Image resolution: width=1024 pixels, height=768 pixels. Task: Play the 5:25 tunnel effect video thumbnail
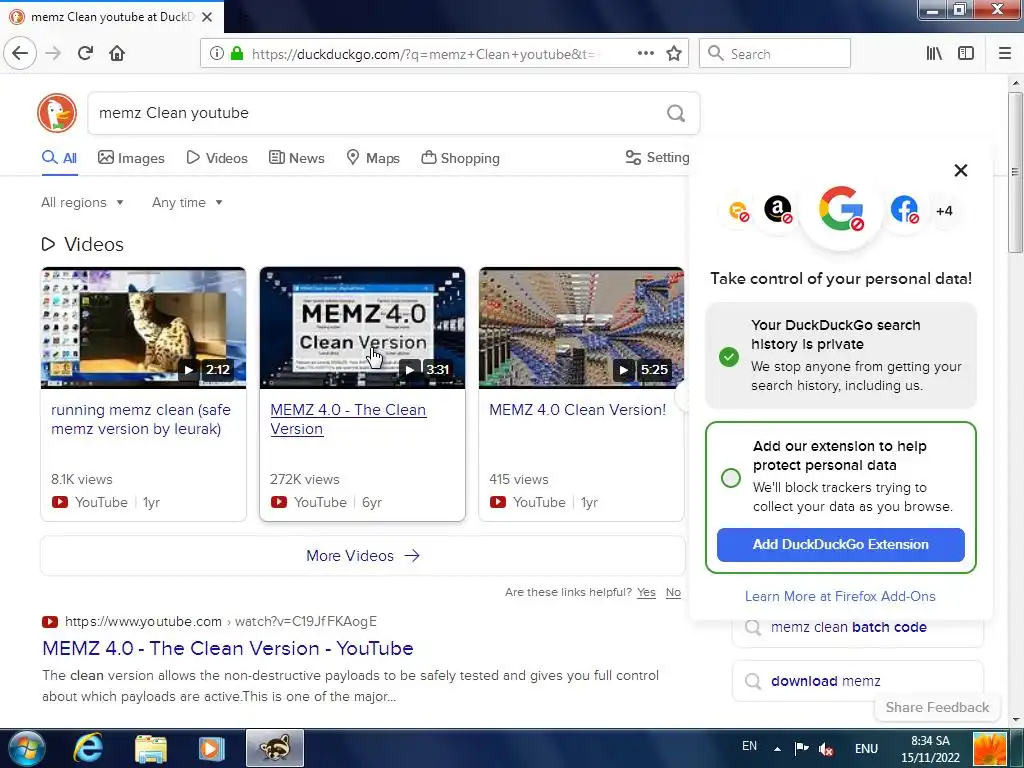pos(581,328)
